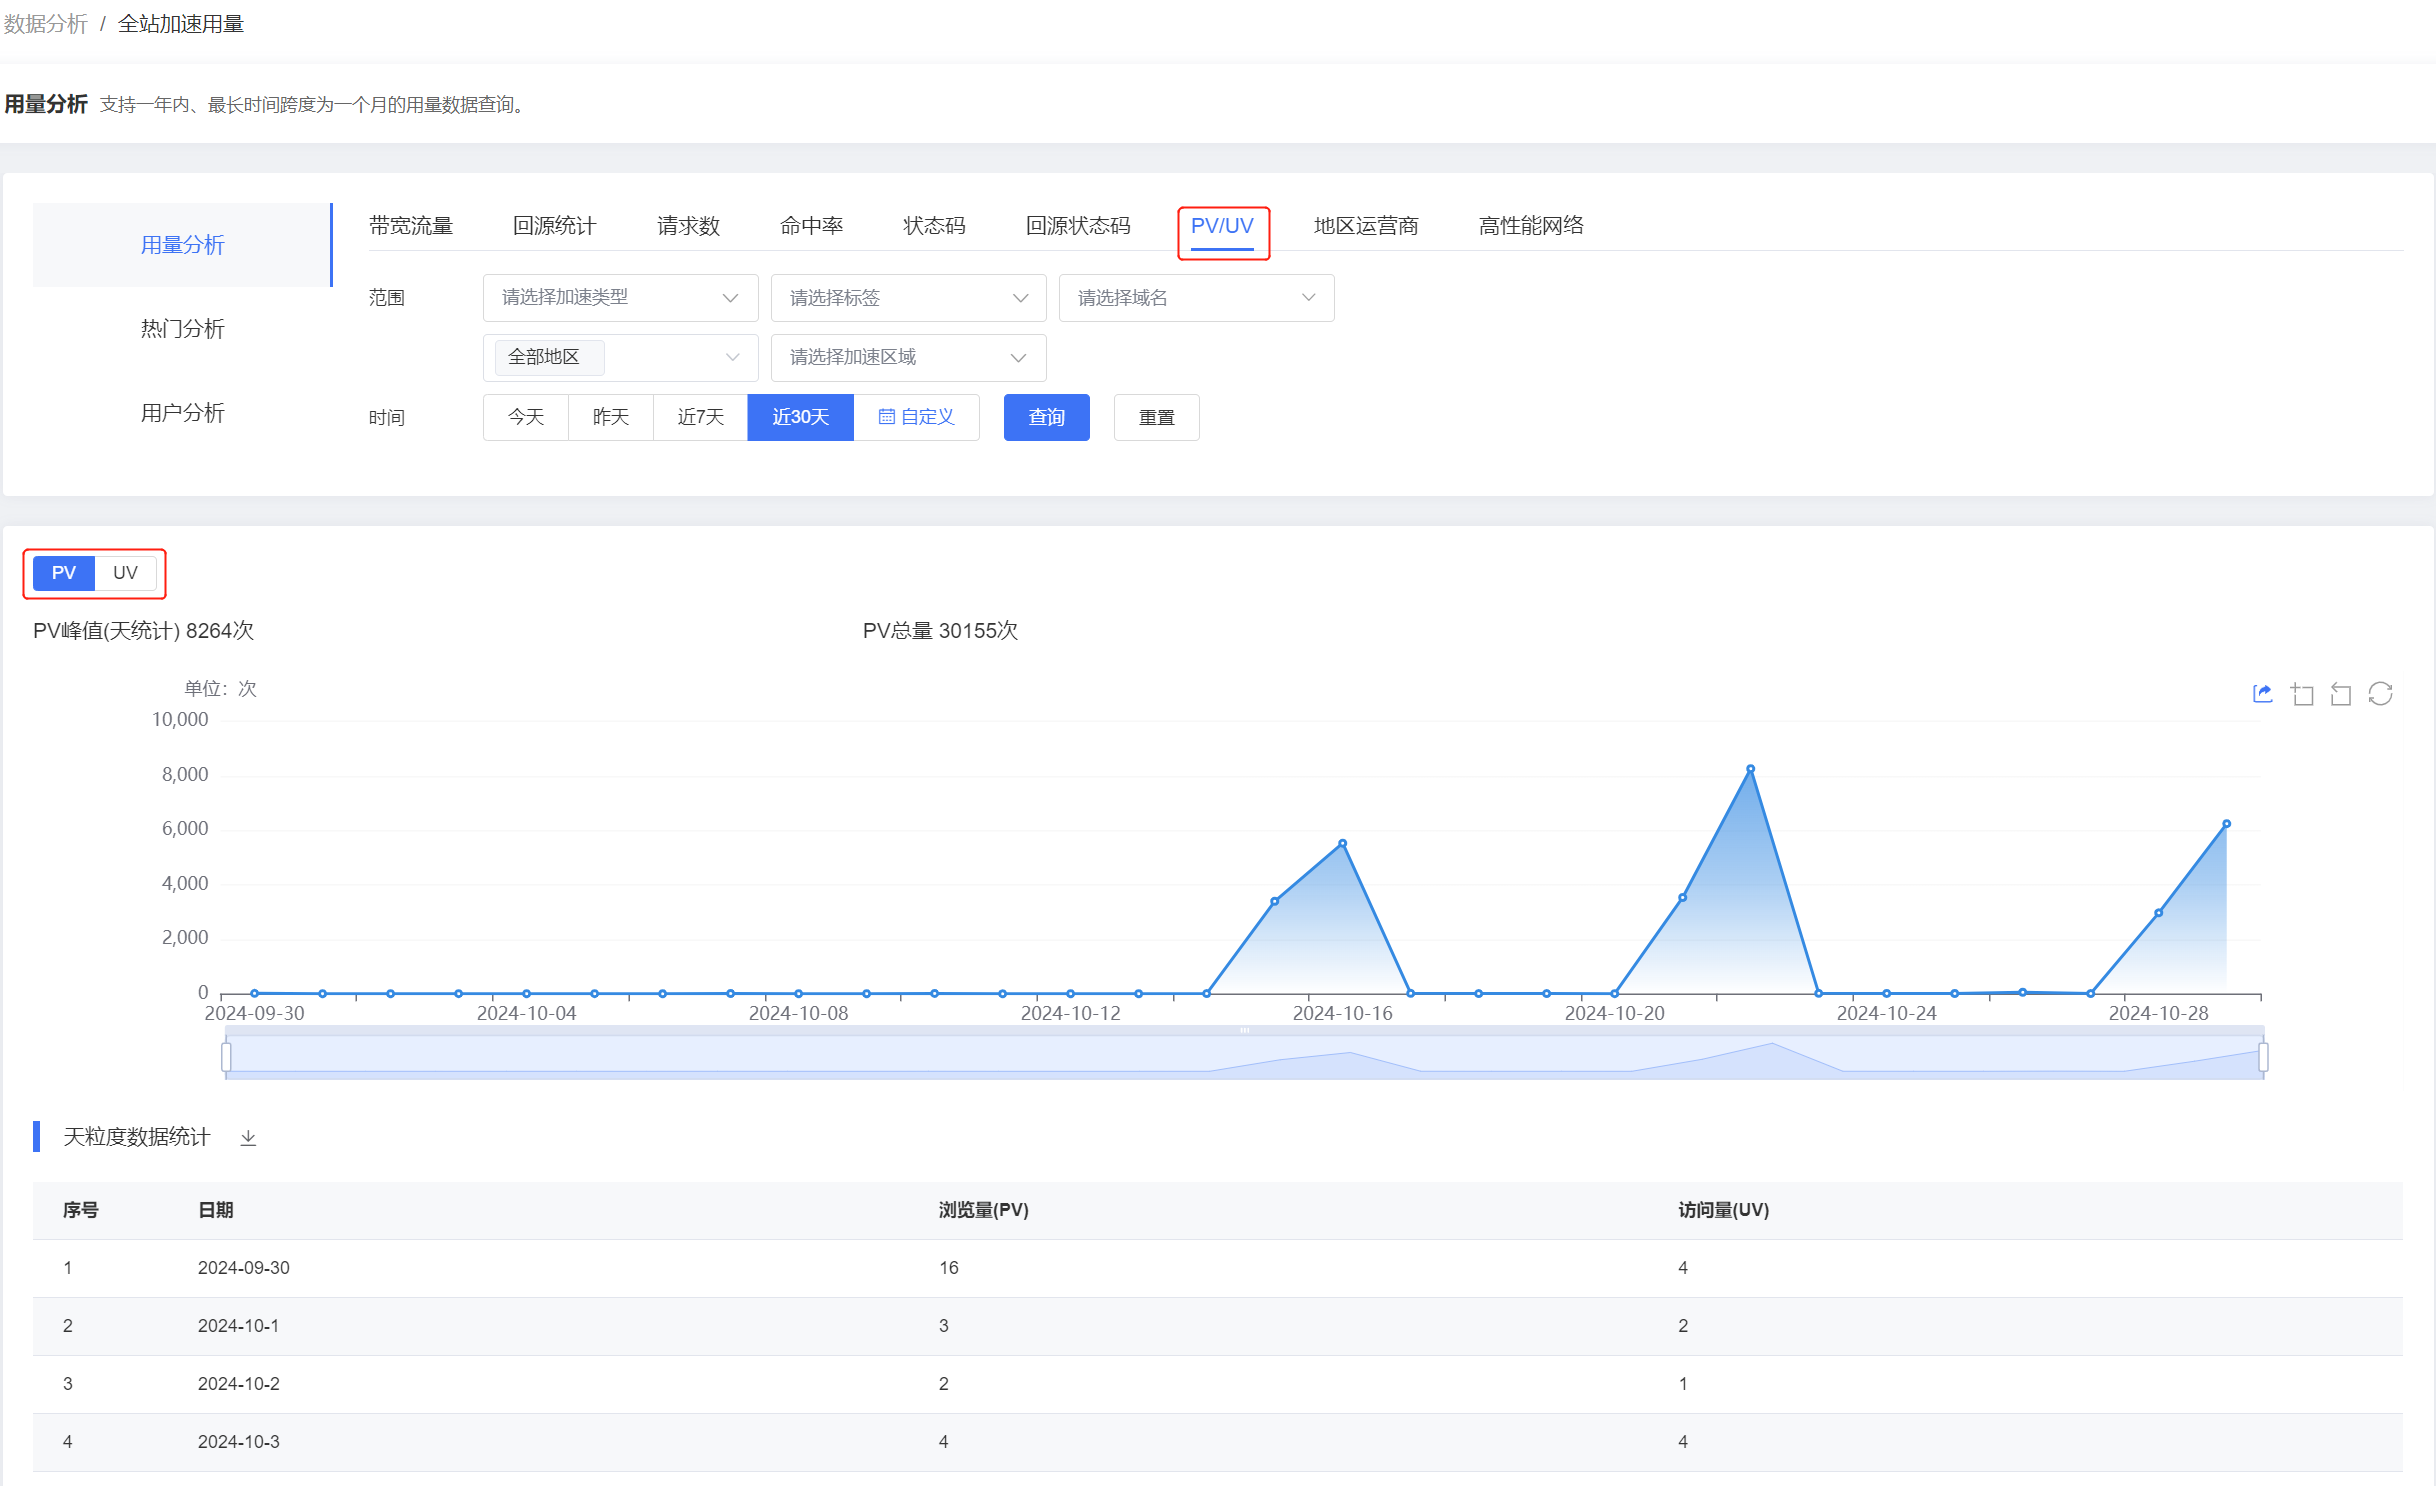This screenshot has width=2436, height=1486.
Task: Switch to the 地区运营商 tab
Action: 1366,226
